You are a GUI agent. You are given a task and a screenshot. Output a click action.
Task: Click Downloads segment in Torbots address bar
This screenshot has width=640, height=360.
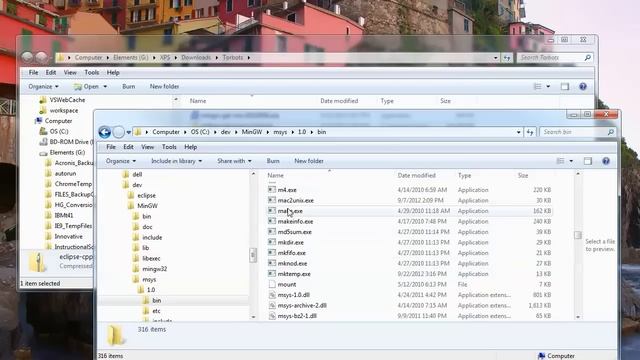(x=196, y=58)
